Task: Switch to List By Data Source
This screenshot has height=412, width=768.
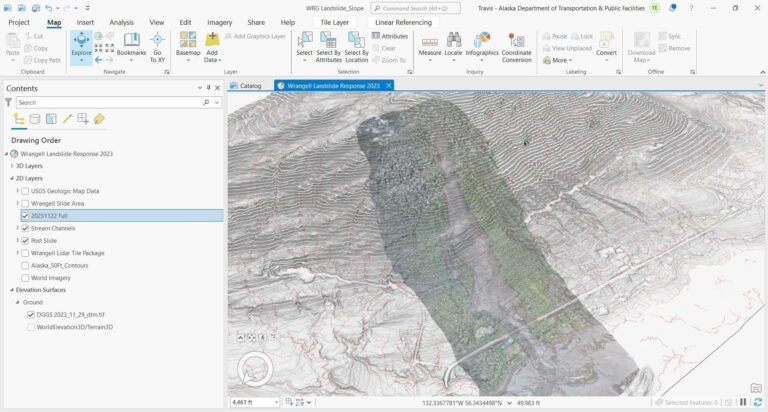Action: (x=35, y=119)
